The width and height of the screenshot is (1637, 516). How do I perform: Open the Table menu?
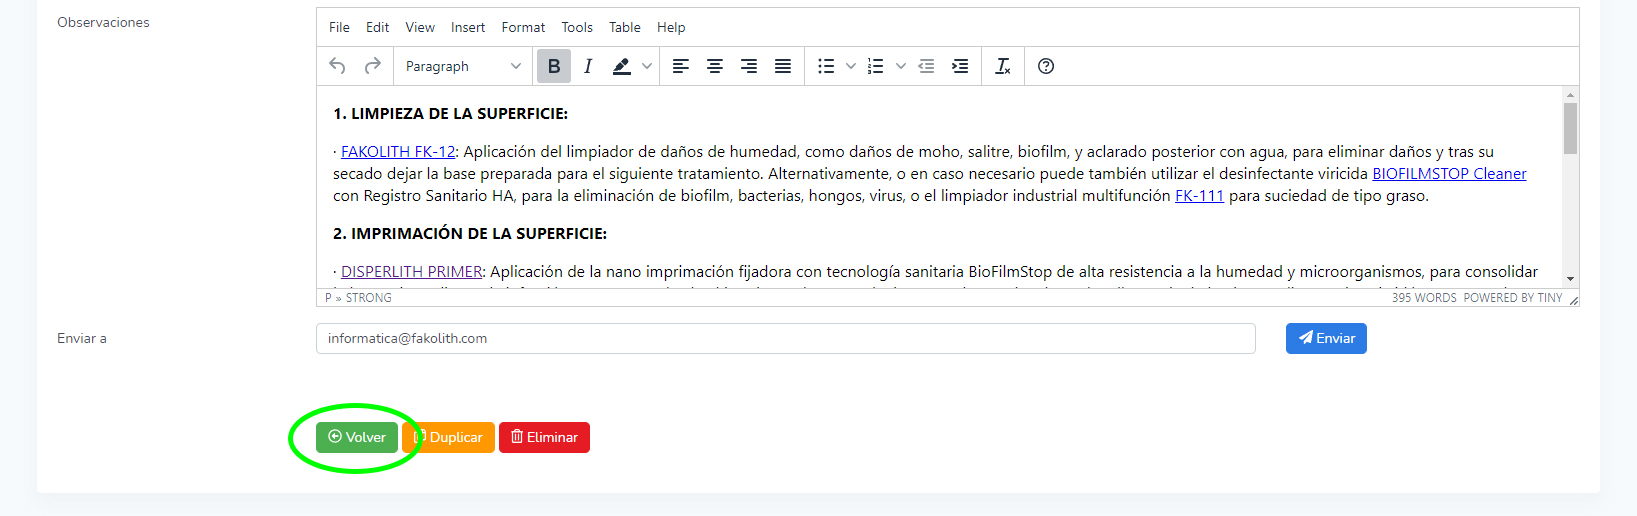pyautogui.click(x=625, y=27)
